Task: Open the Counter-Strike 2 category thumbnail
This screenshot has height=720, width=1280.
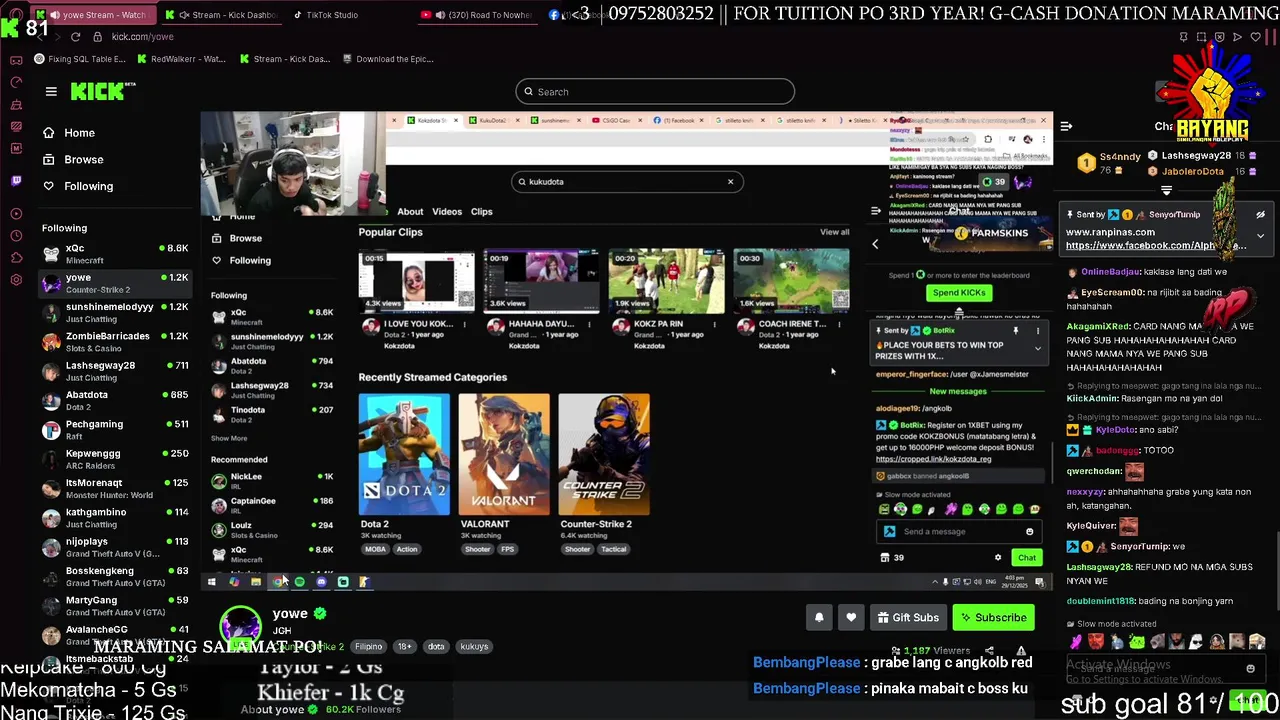Action: [604, 455]
